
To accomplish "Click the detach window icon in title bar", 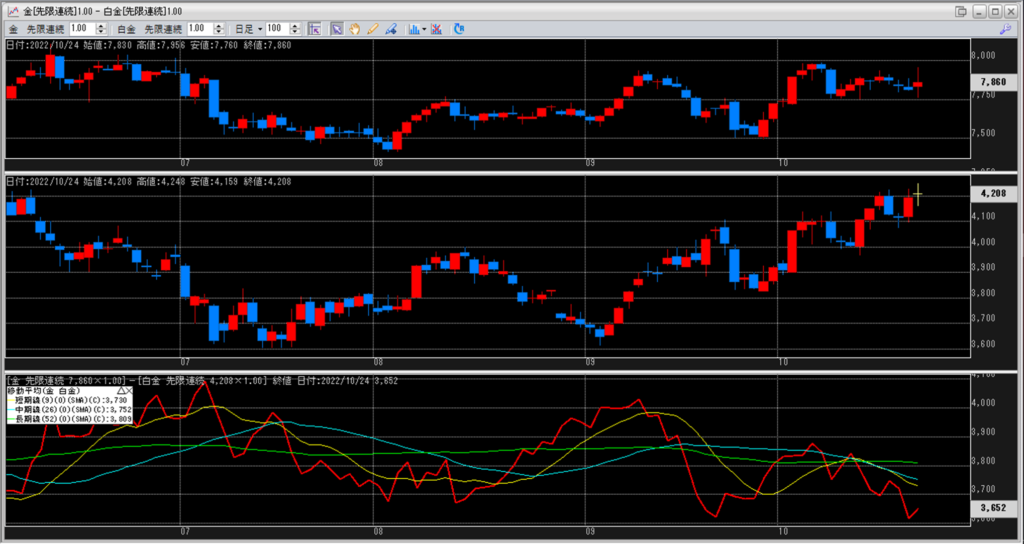I will 961,10.
